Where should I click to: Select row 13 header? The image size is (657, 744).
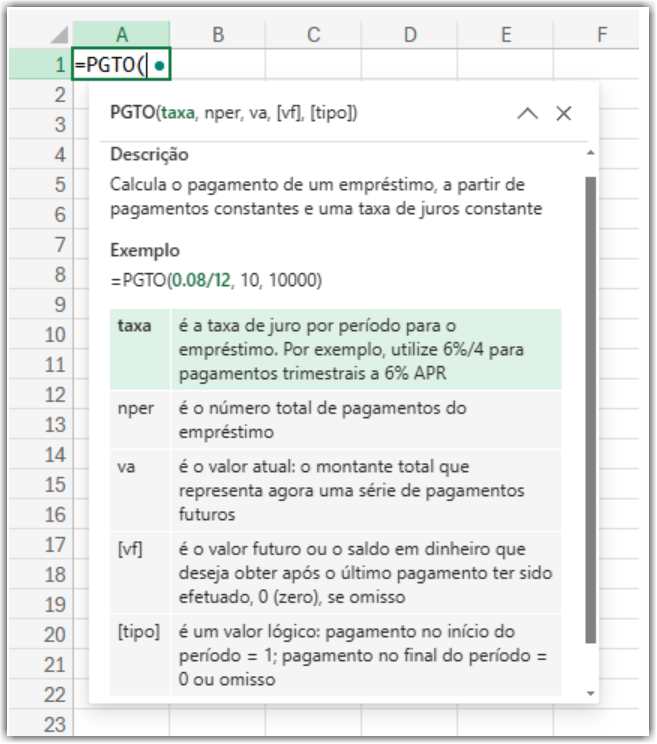[41, 424]
